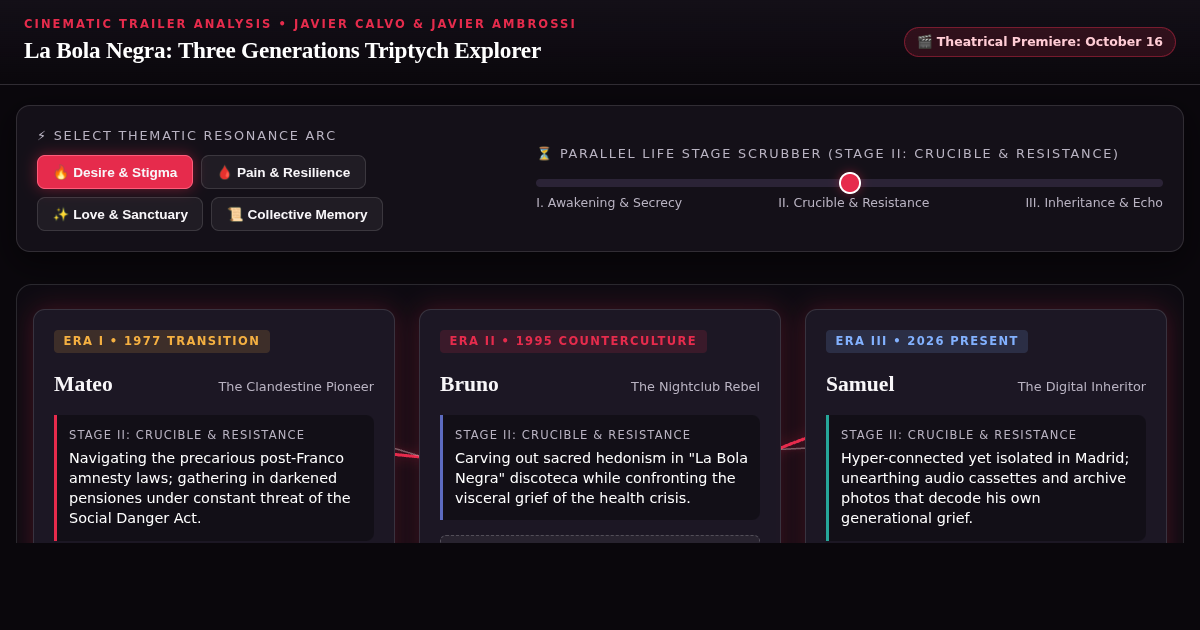
Task: Click the fire icon on Desire & Stigma
Action: click(61, 172)
